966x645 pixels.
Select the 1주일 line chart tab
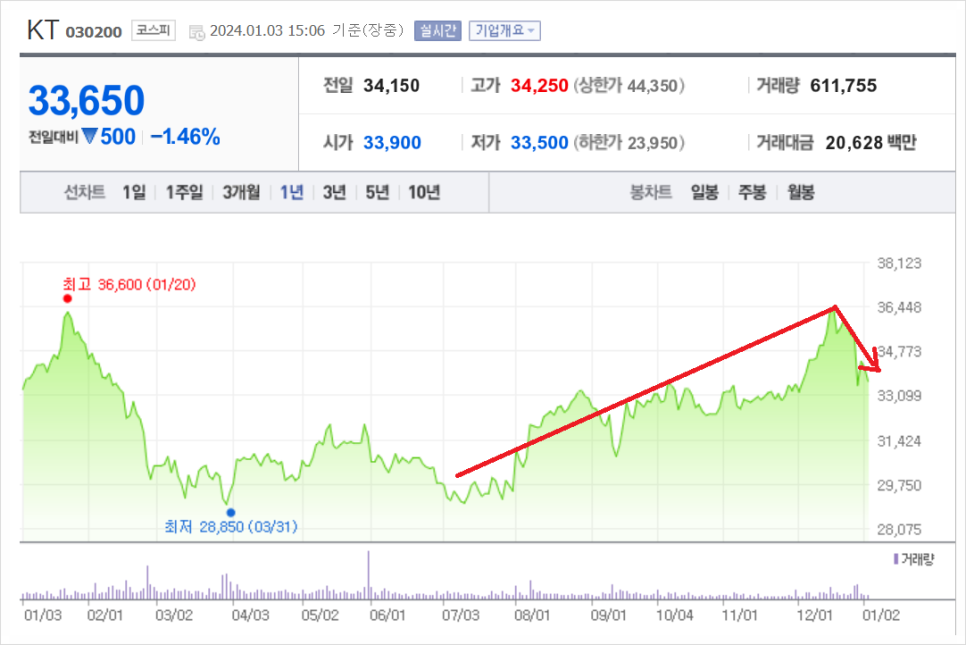[184, 192]
